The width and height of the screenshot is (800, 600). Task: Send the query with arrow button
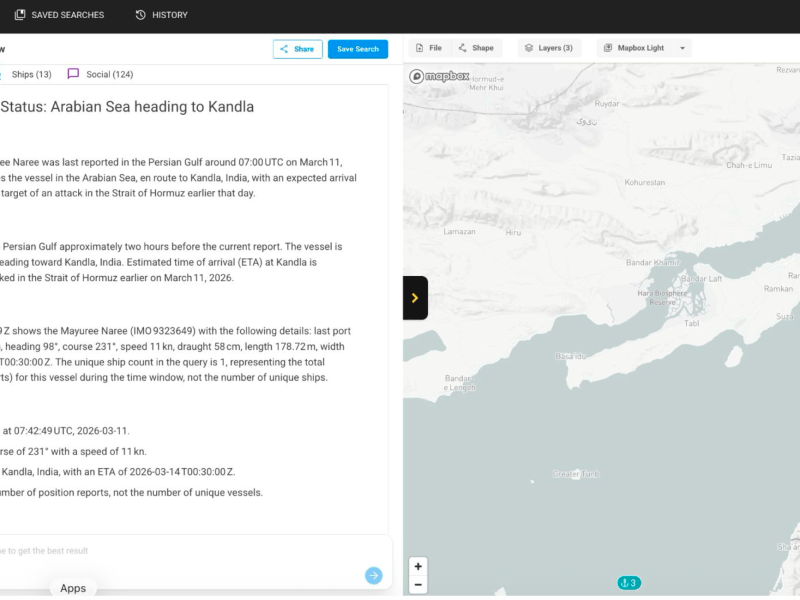point(373,575)
